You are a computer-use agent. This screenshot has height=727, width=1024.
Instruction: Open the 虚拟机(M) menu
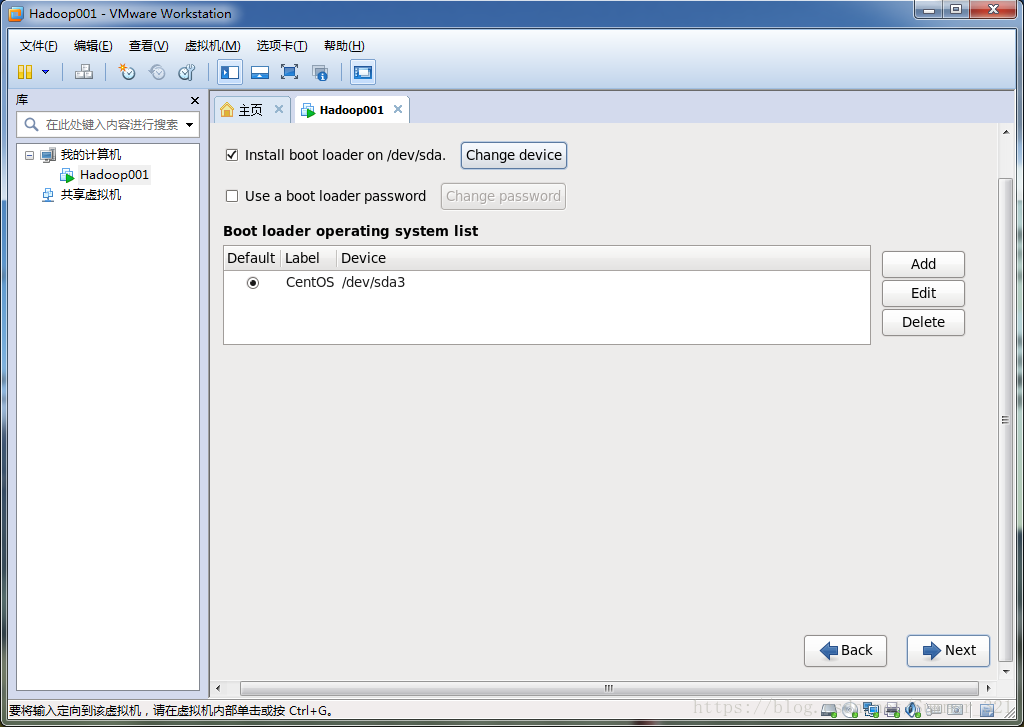coord(212,46)
